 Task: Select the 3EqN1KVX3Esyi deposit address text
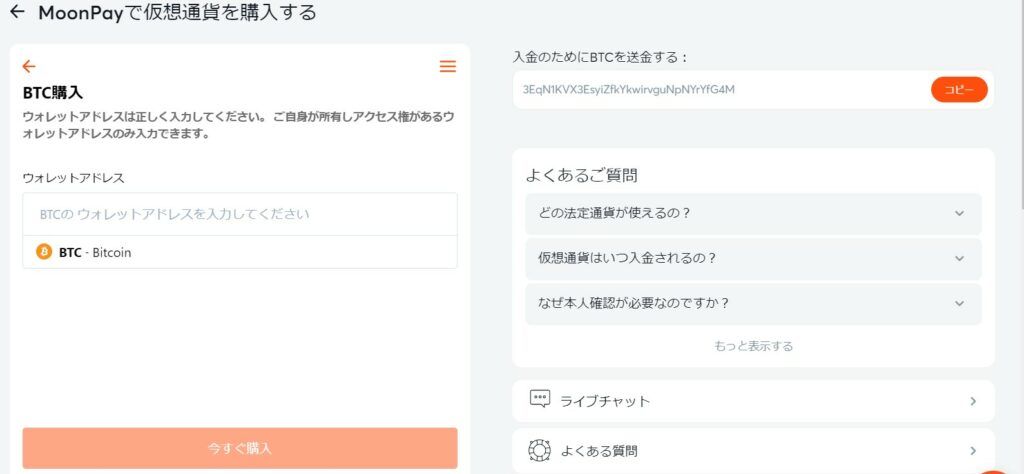click(x=628, y=89)
